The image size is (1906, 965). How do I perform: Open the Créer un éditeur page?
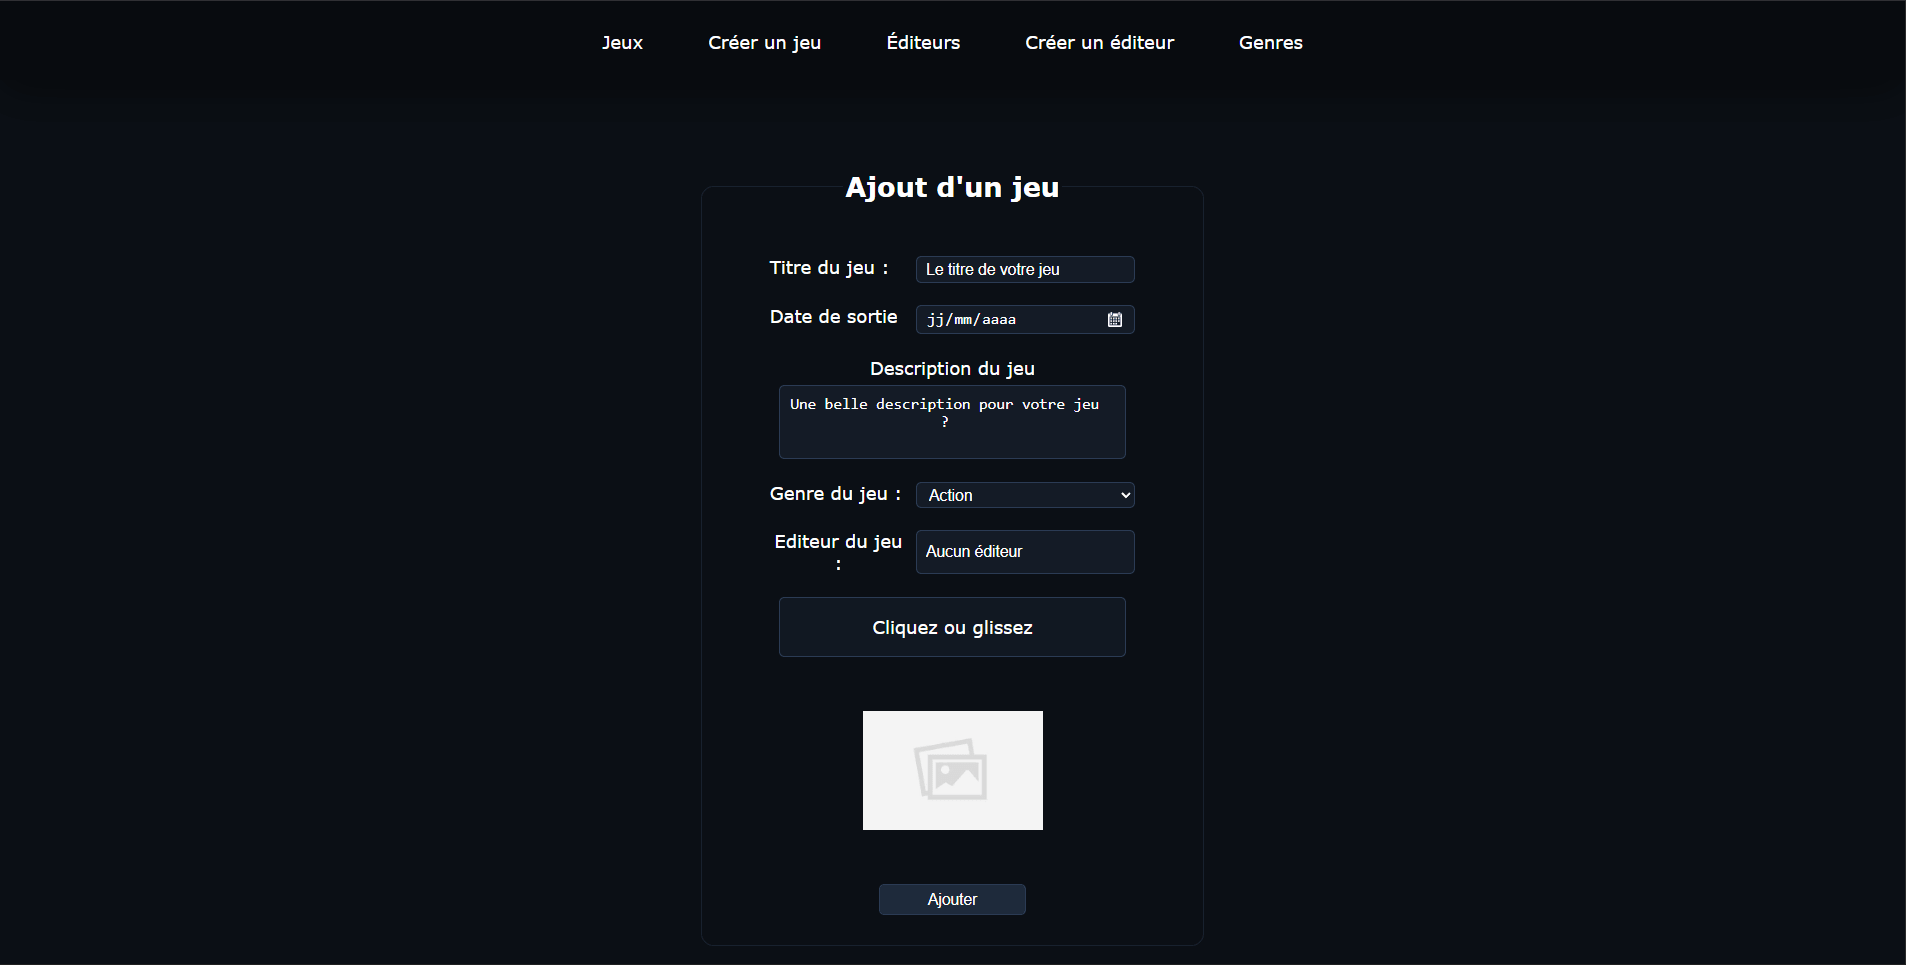click(1099, 43)
